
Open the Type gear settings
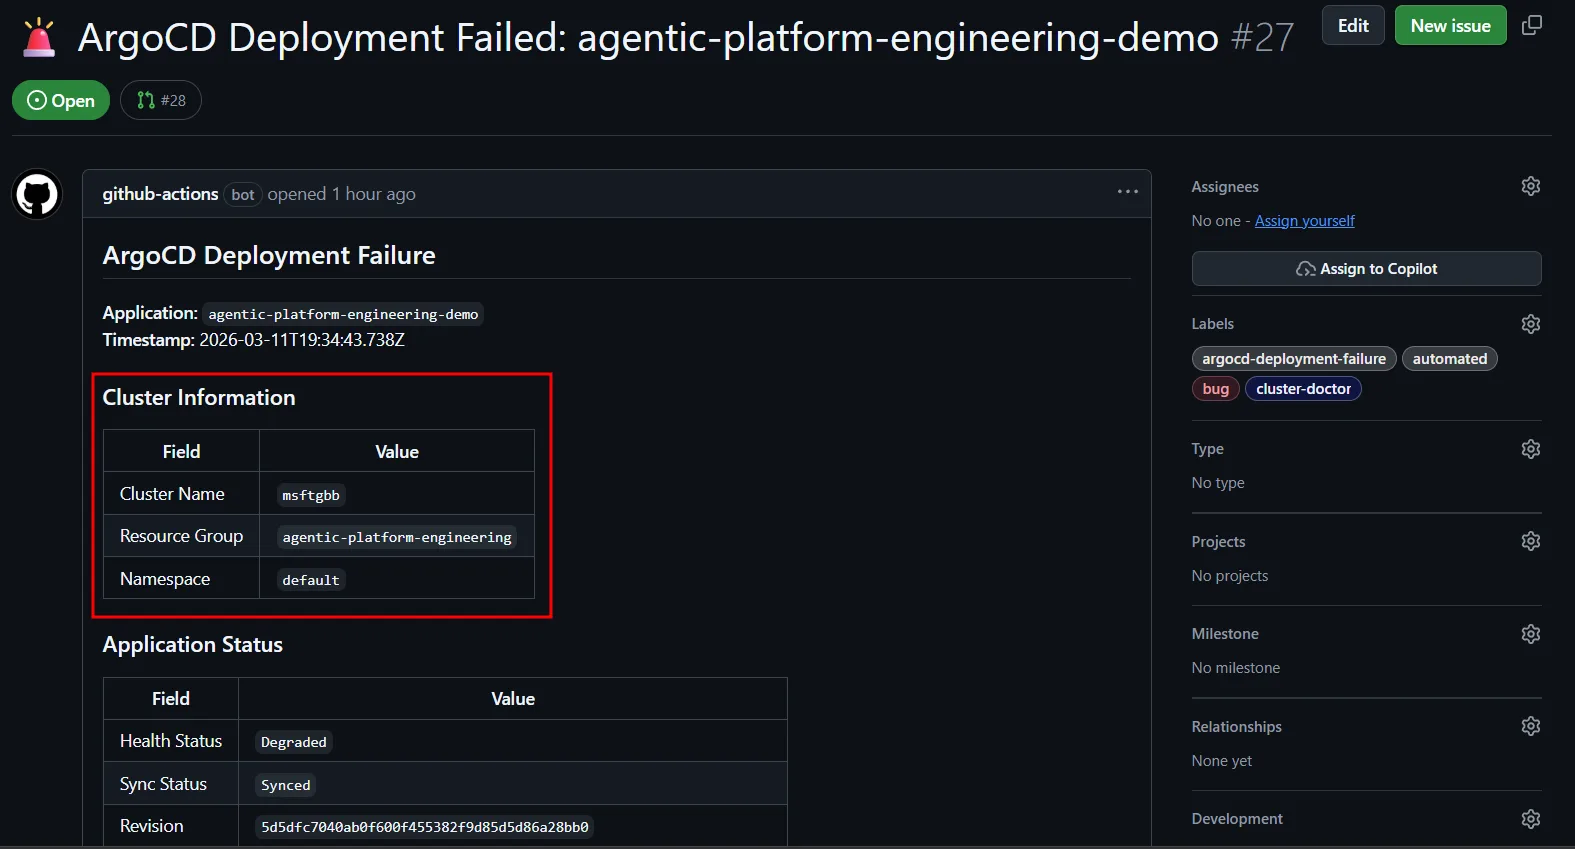pyautogui.click(x=1530, y=449)
